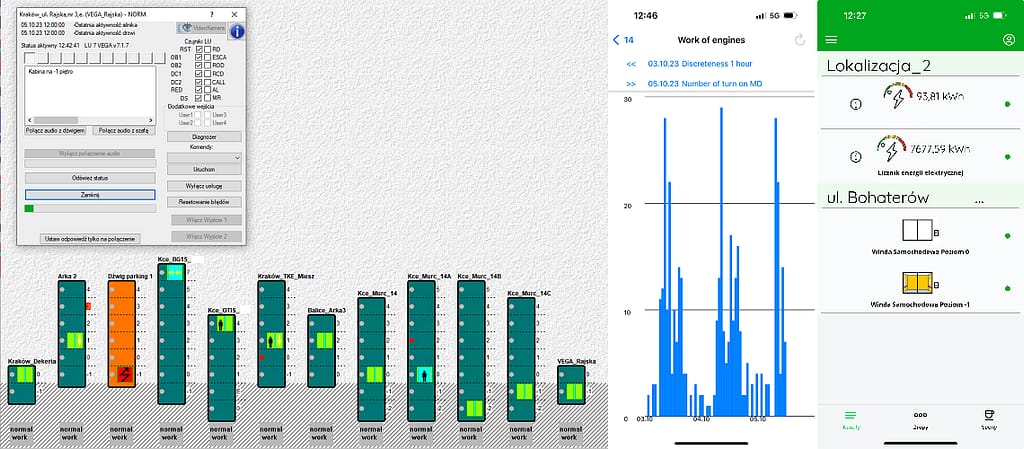Toggle the CALL checkbox
The image size is (1024, 449).
click(208, 81)
